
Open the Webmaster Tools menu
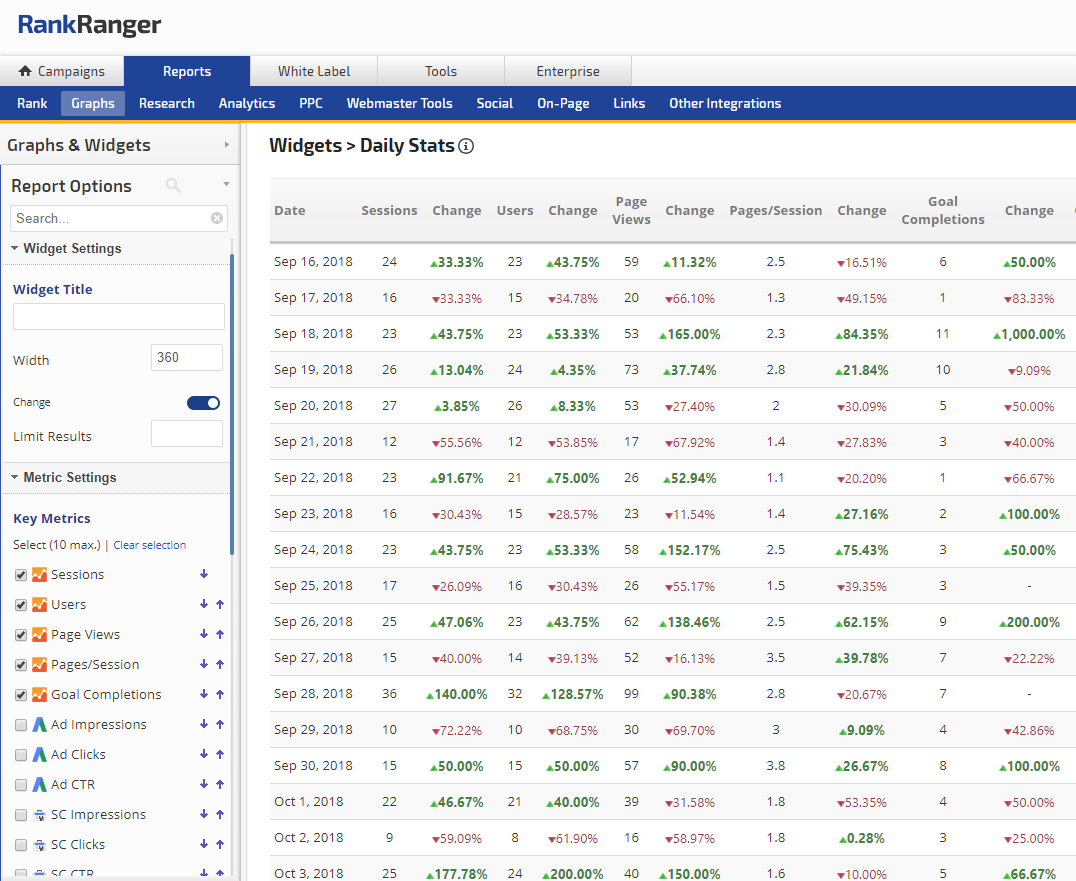tap(399, 103)
